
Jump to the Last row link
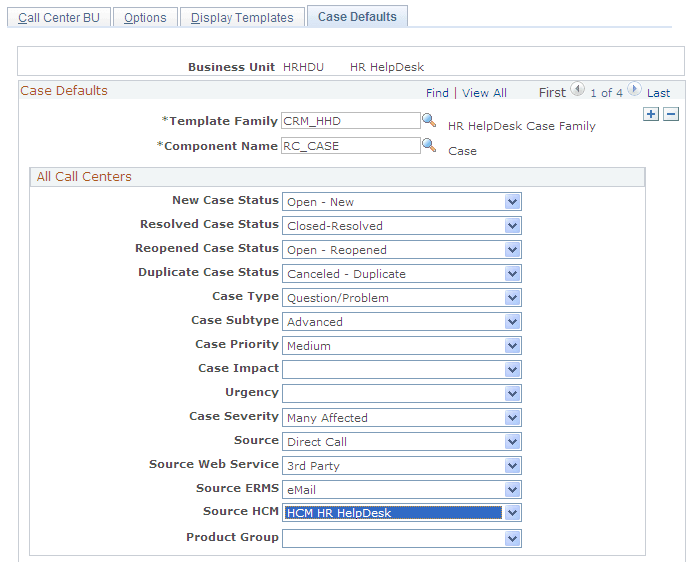[659, 93]
